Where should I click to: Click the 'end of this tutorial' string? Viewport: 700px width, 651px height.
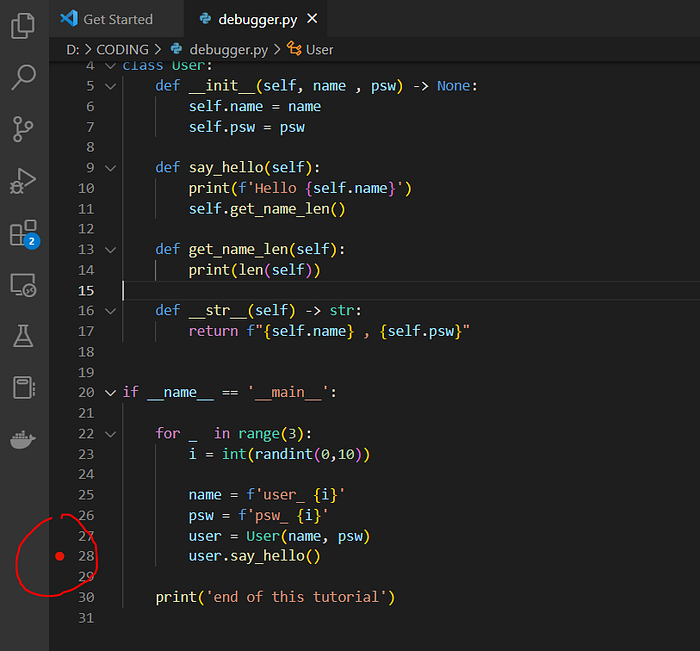tap(296, 597)
